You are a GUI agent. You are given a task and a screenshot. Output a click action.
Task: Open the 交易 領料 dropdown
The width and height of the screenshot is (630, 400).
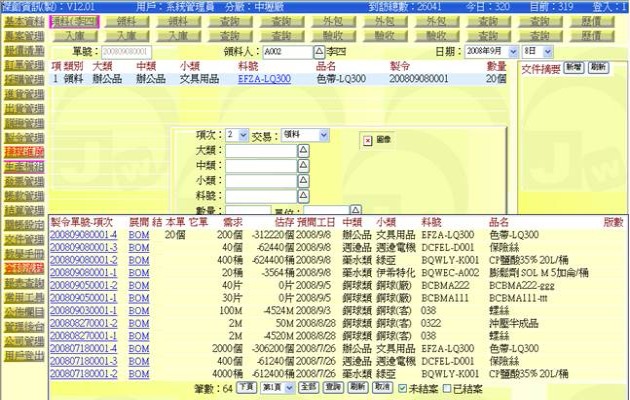pyautogui.click(x=323, y=134)
